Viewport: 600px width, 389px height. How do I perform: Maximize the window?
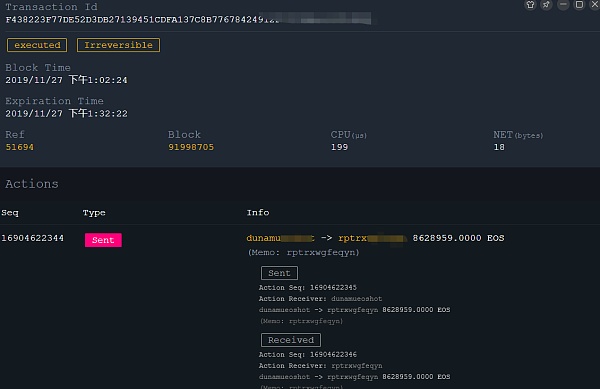point(579,5)
